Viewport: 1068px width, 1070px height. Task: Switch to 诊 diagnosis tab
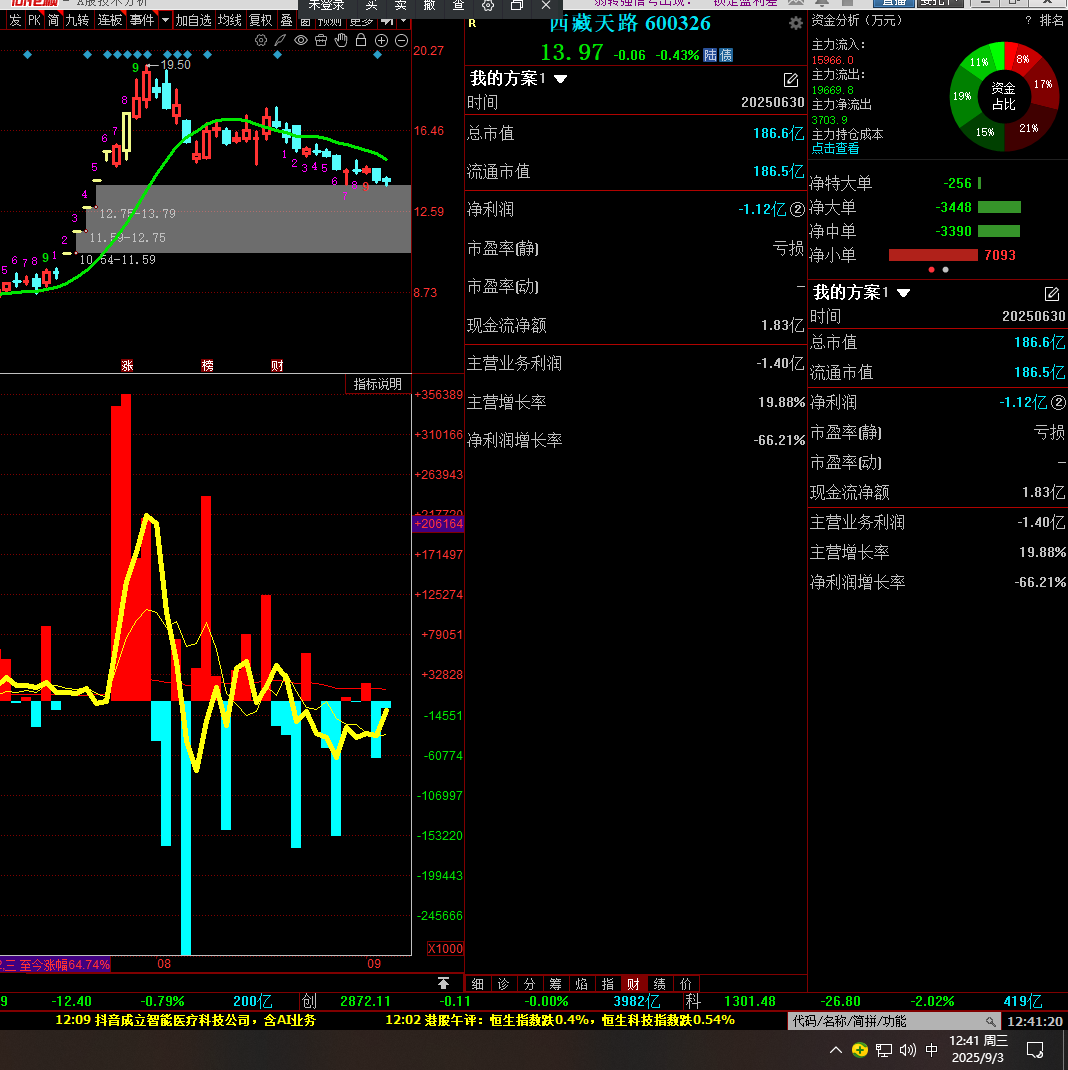coord(504,984)
